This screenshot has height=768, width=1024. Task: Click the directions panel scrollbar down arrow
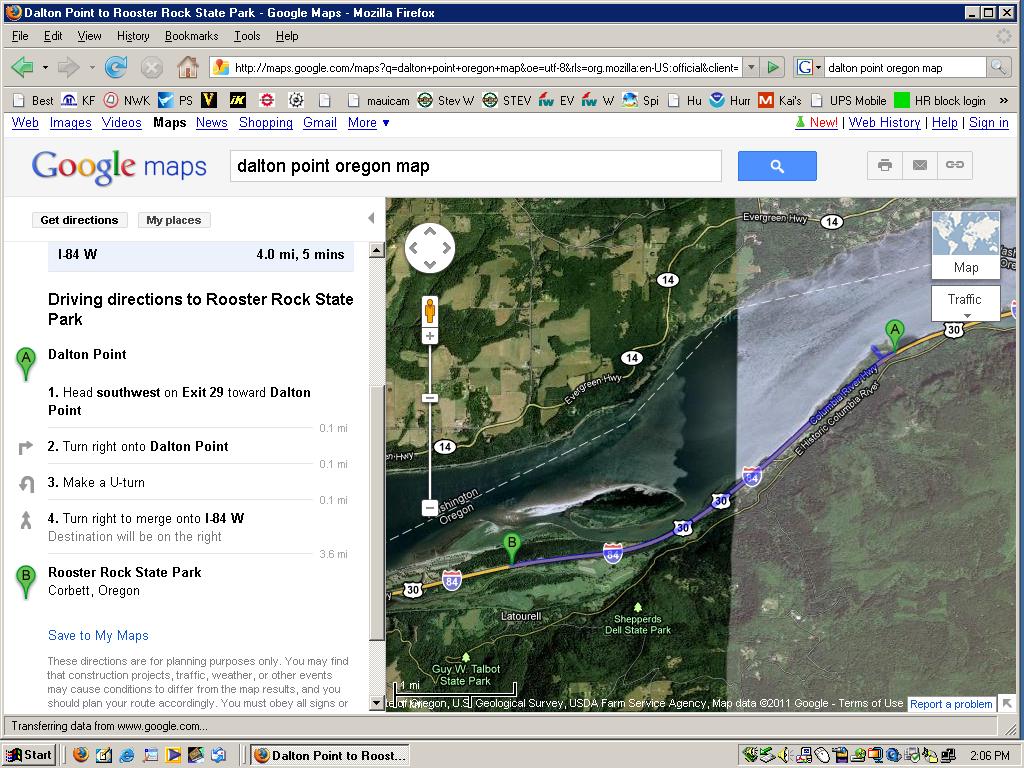pyautogui.click(x=377, y=703)
